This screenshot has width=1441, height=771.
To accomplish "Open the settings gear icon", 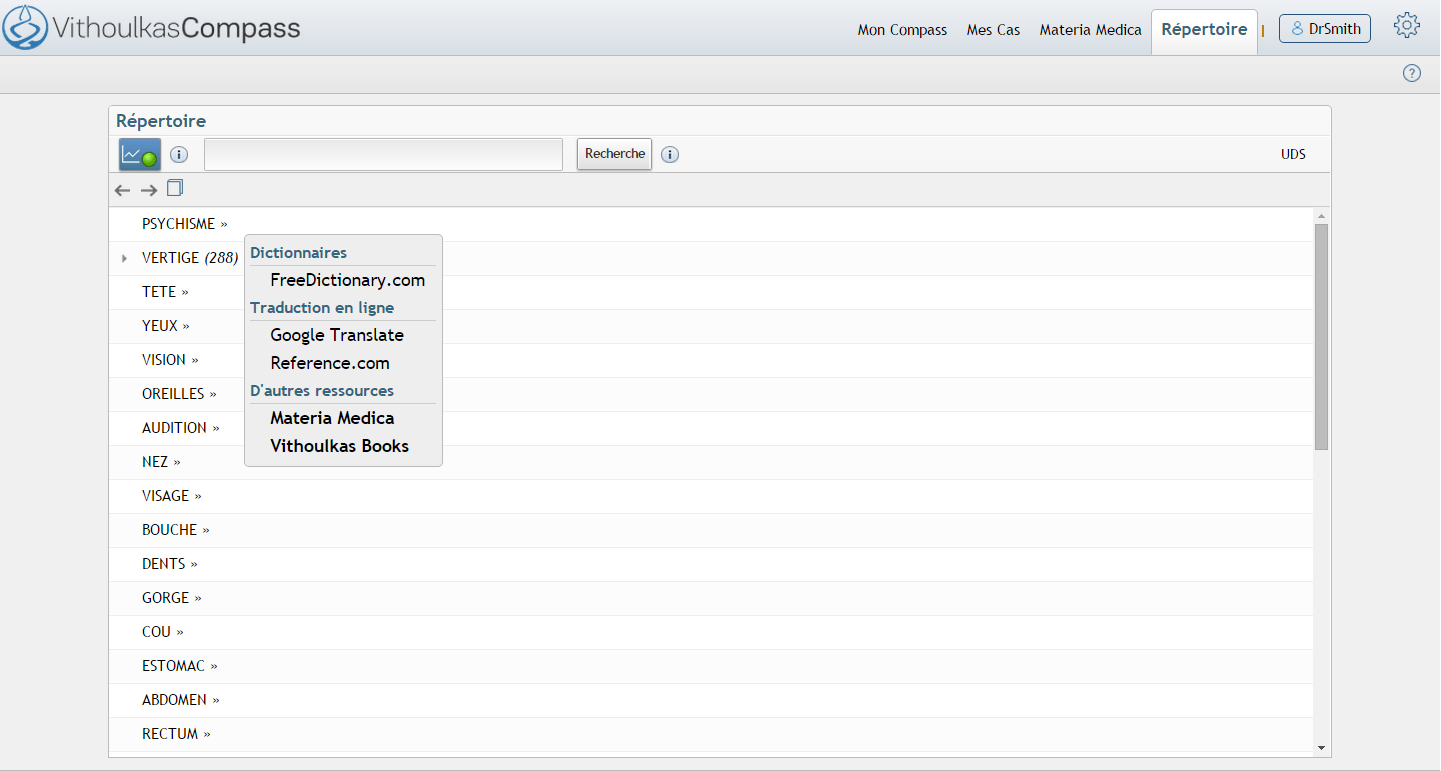I will click(x=1407, y=26).
